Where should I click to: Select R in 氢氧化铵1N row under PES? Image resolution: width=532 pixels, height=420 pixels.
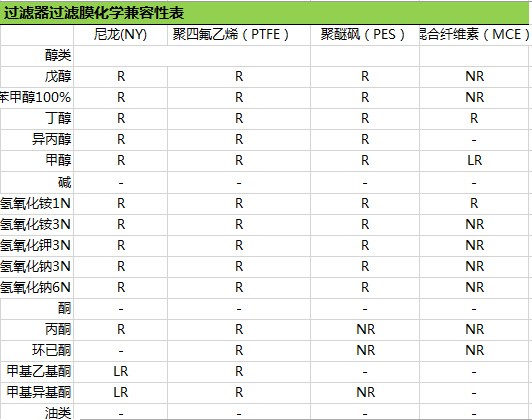(365, 204)
